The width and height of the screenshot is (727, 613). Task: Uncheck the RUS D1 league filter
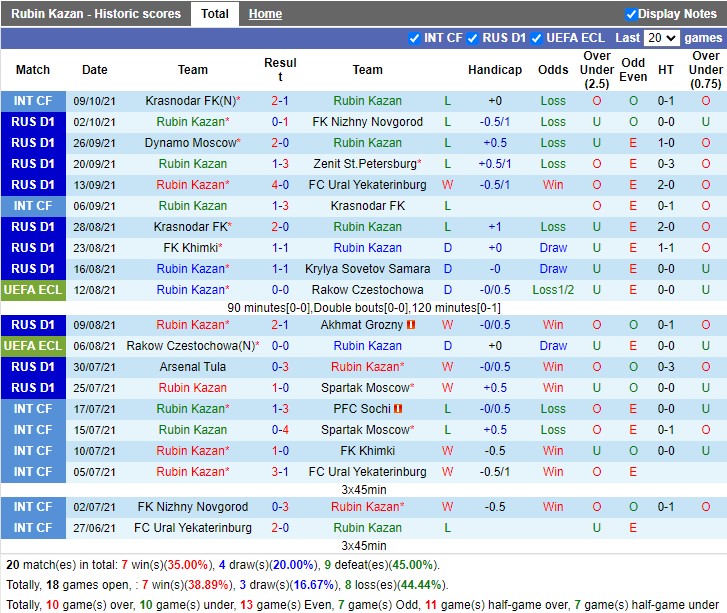(x=473, y=38)
